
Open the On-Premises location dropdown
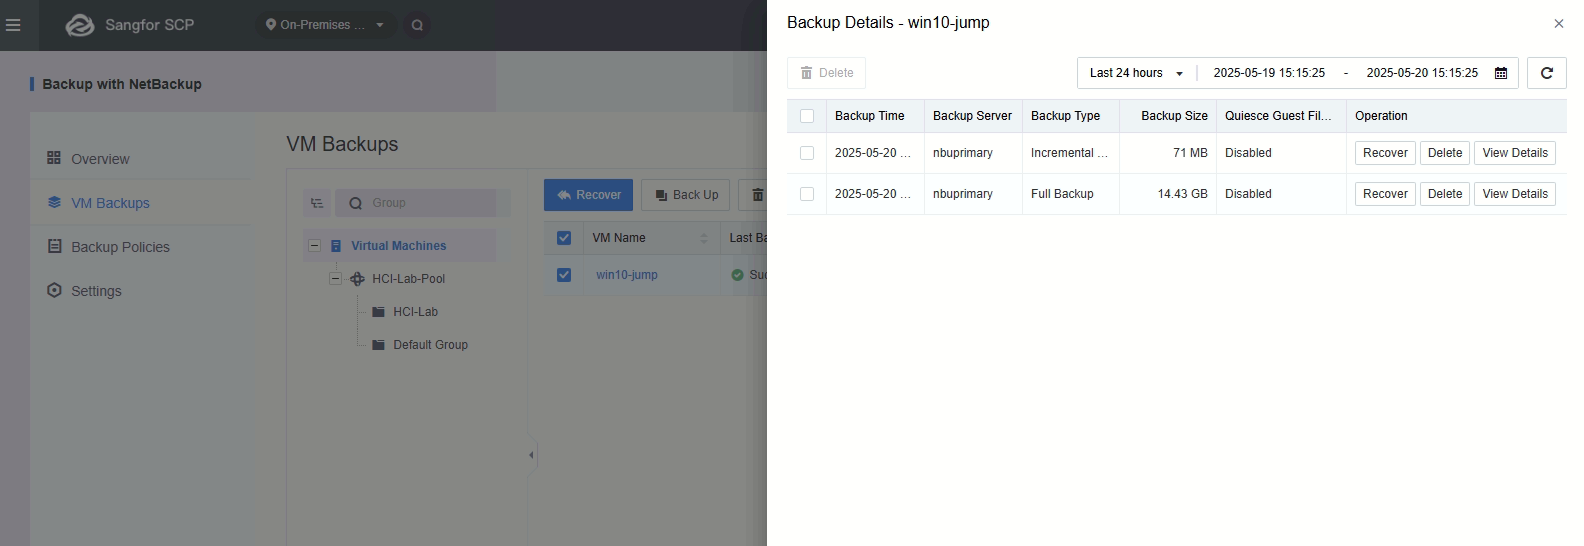[x=325, y=25]
